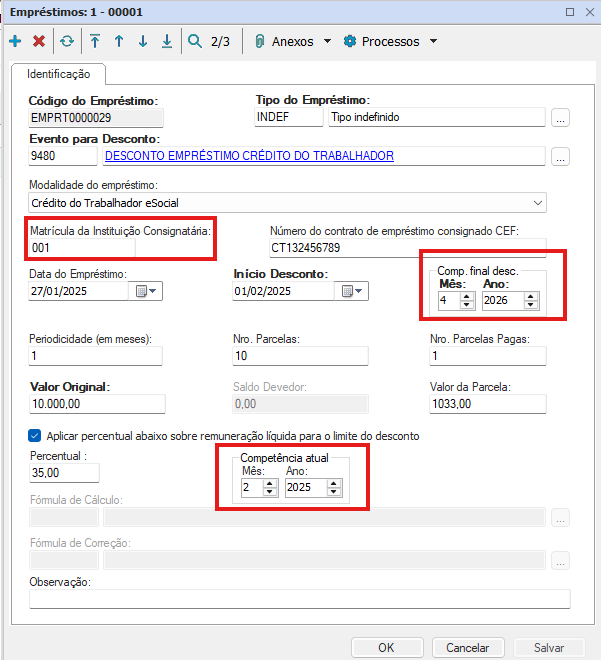Click ellipsis button beside Tipo indefinido
This screenshot has height=660, width=601.
point(560,118)
